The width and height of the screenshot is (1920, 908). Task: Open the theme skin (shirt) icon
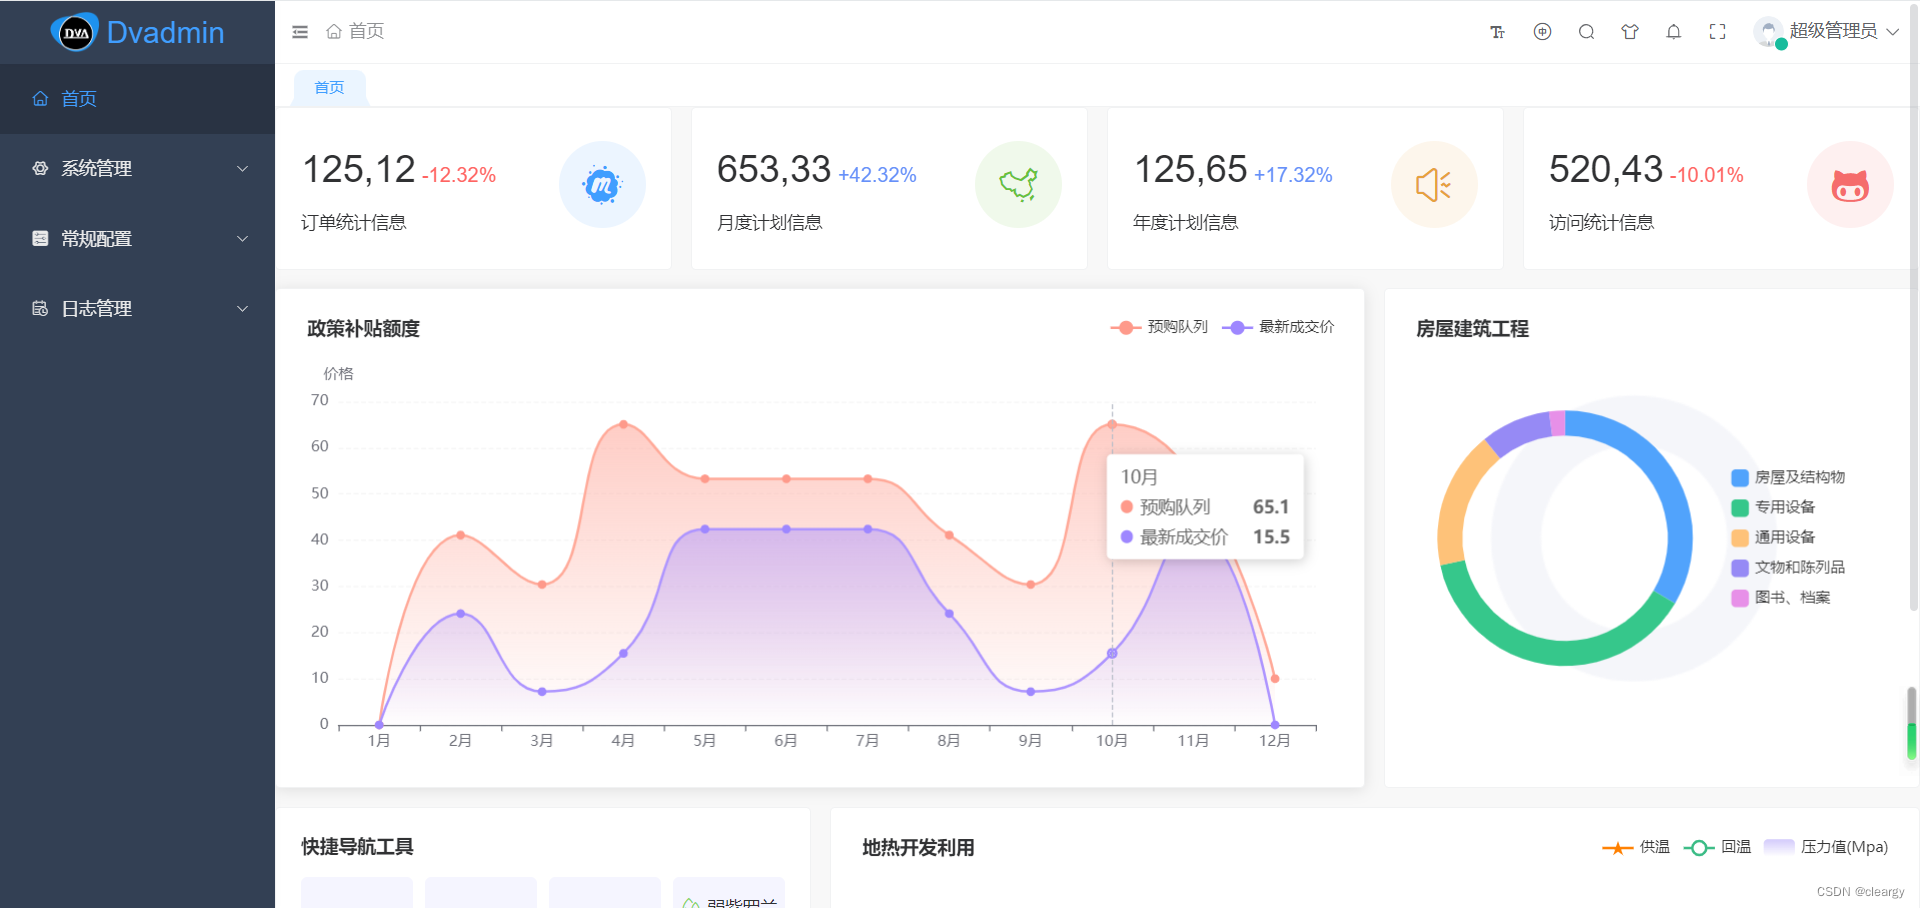(1629, 31)
